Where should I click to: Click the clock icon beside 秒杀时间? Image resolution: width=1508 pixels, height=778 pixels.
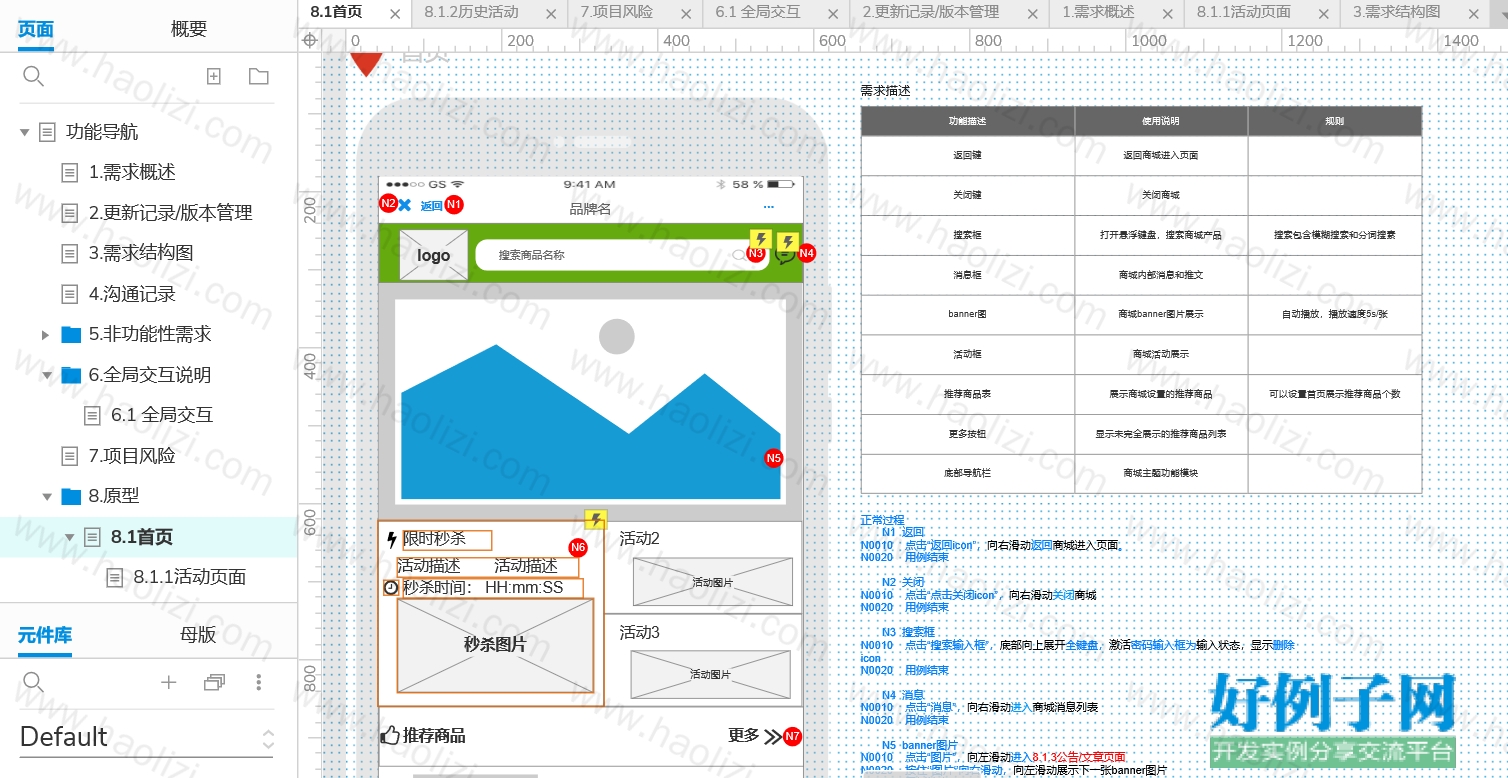[x=391, y=588]
